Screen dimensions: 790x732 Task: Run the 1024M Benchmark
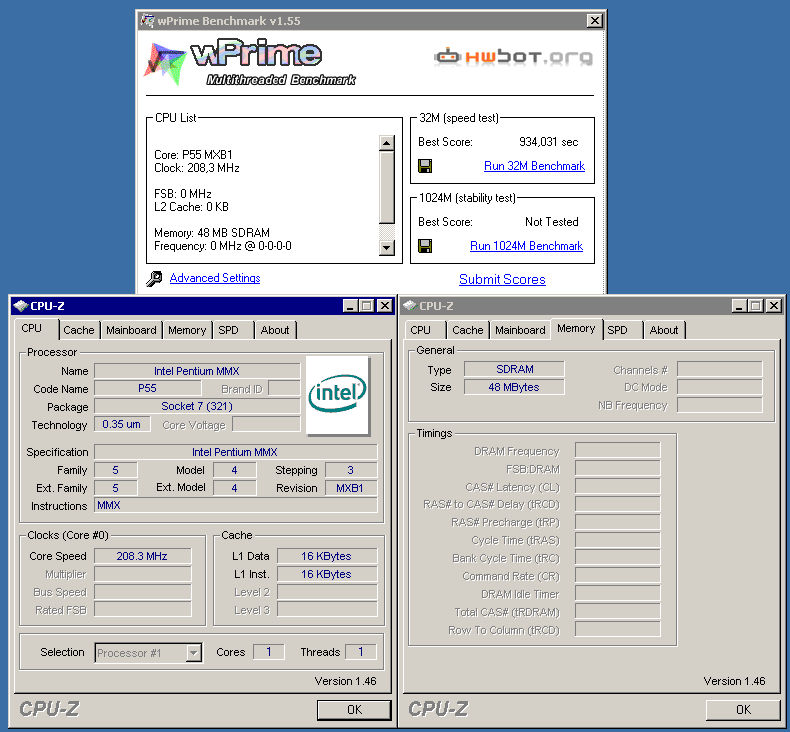tap(526, 246)
